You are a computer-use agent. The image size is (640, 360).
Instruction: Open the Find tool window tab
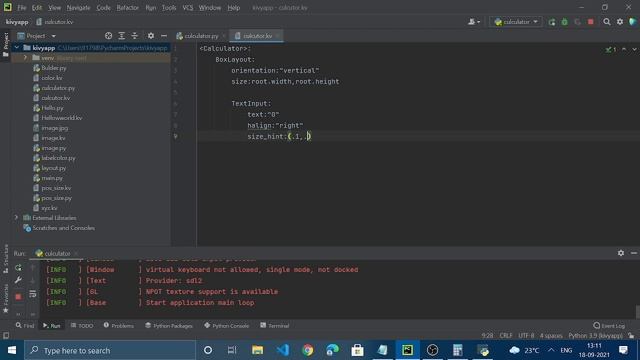click(25, 325)
